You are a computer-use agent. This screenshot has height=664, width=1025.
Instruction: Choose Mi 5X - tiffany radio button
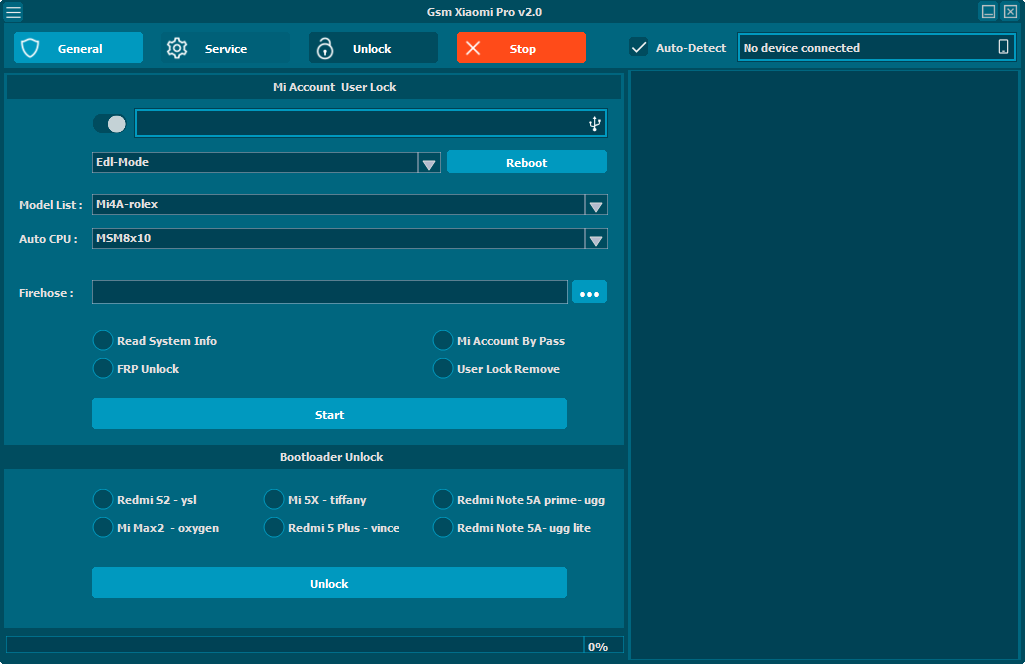274,499
